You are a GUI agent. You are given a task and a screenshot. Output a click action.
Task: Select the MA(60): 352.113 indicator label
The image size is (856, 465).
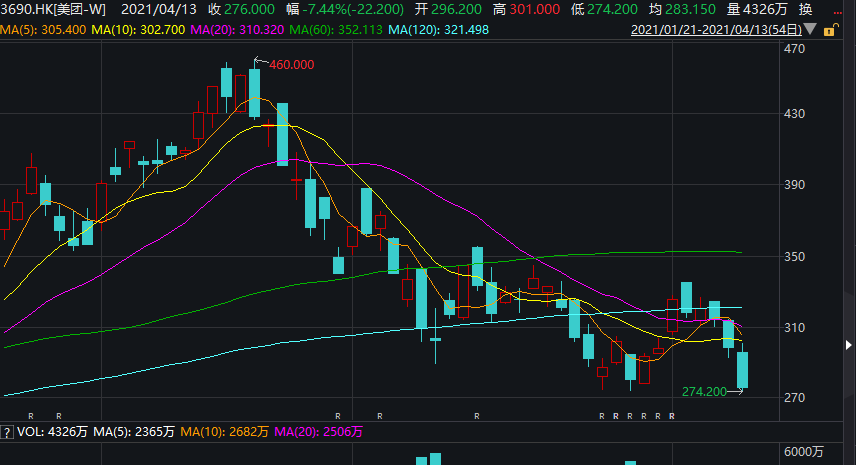pyautogui.click(x=336, y=30)
